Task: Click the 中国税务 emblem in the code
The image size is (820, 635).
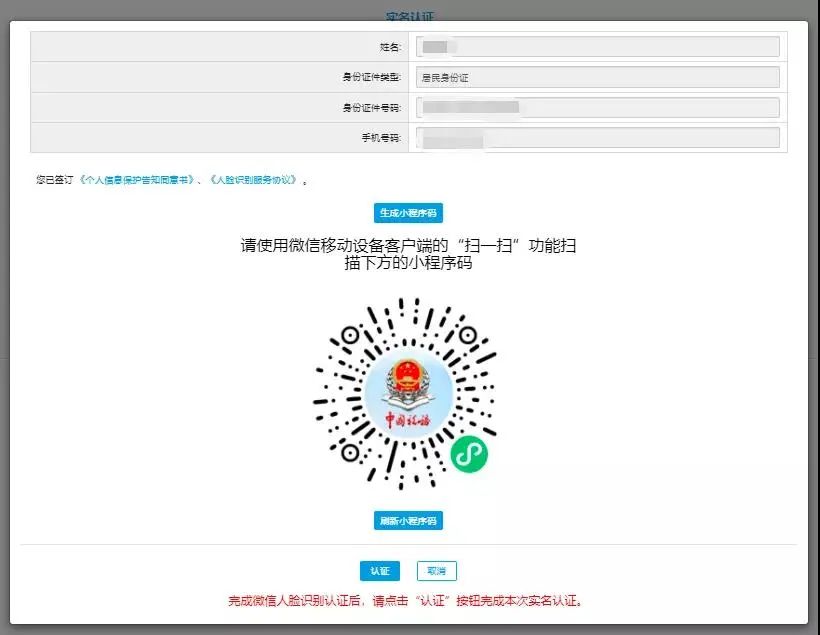Action: 408,393
